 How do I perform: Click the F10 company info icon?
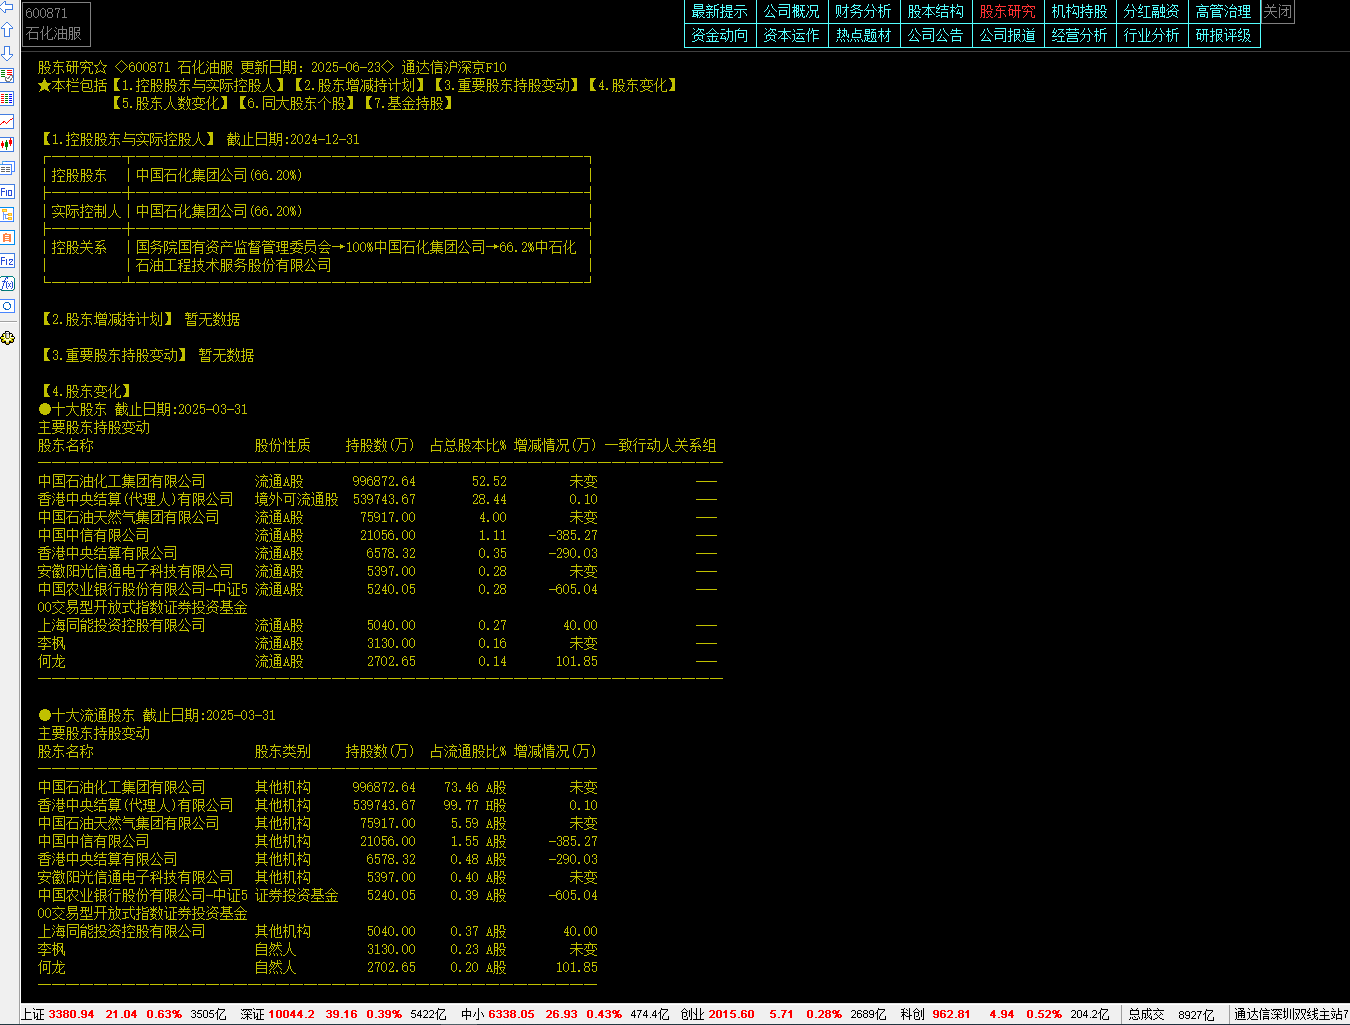point(7,191)
